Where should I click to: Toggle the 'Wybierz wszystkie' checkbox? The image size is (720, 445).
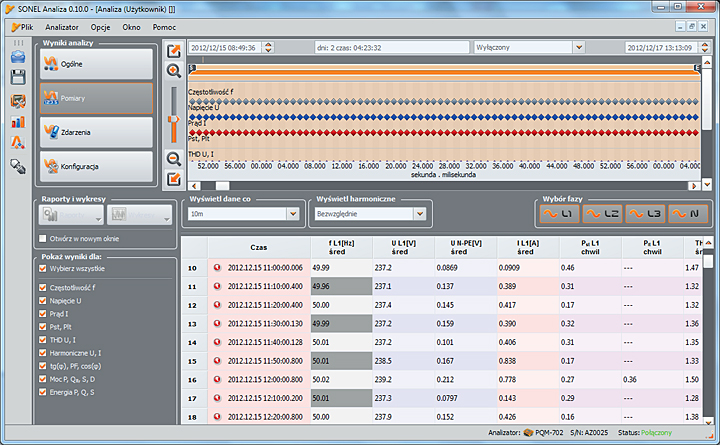click(x=42, y=270)
